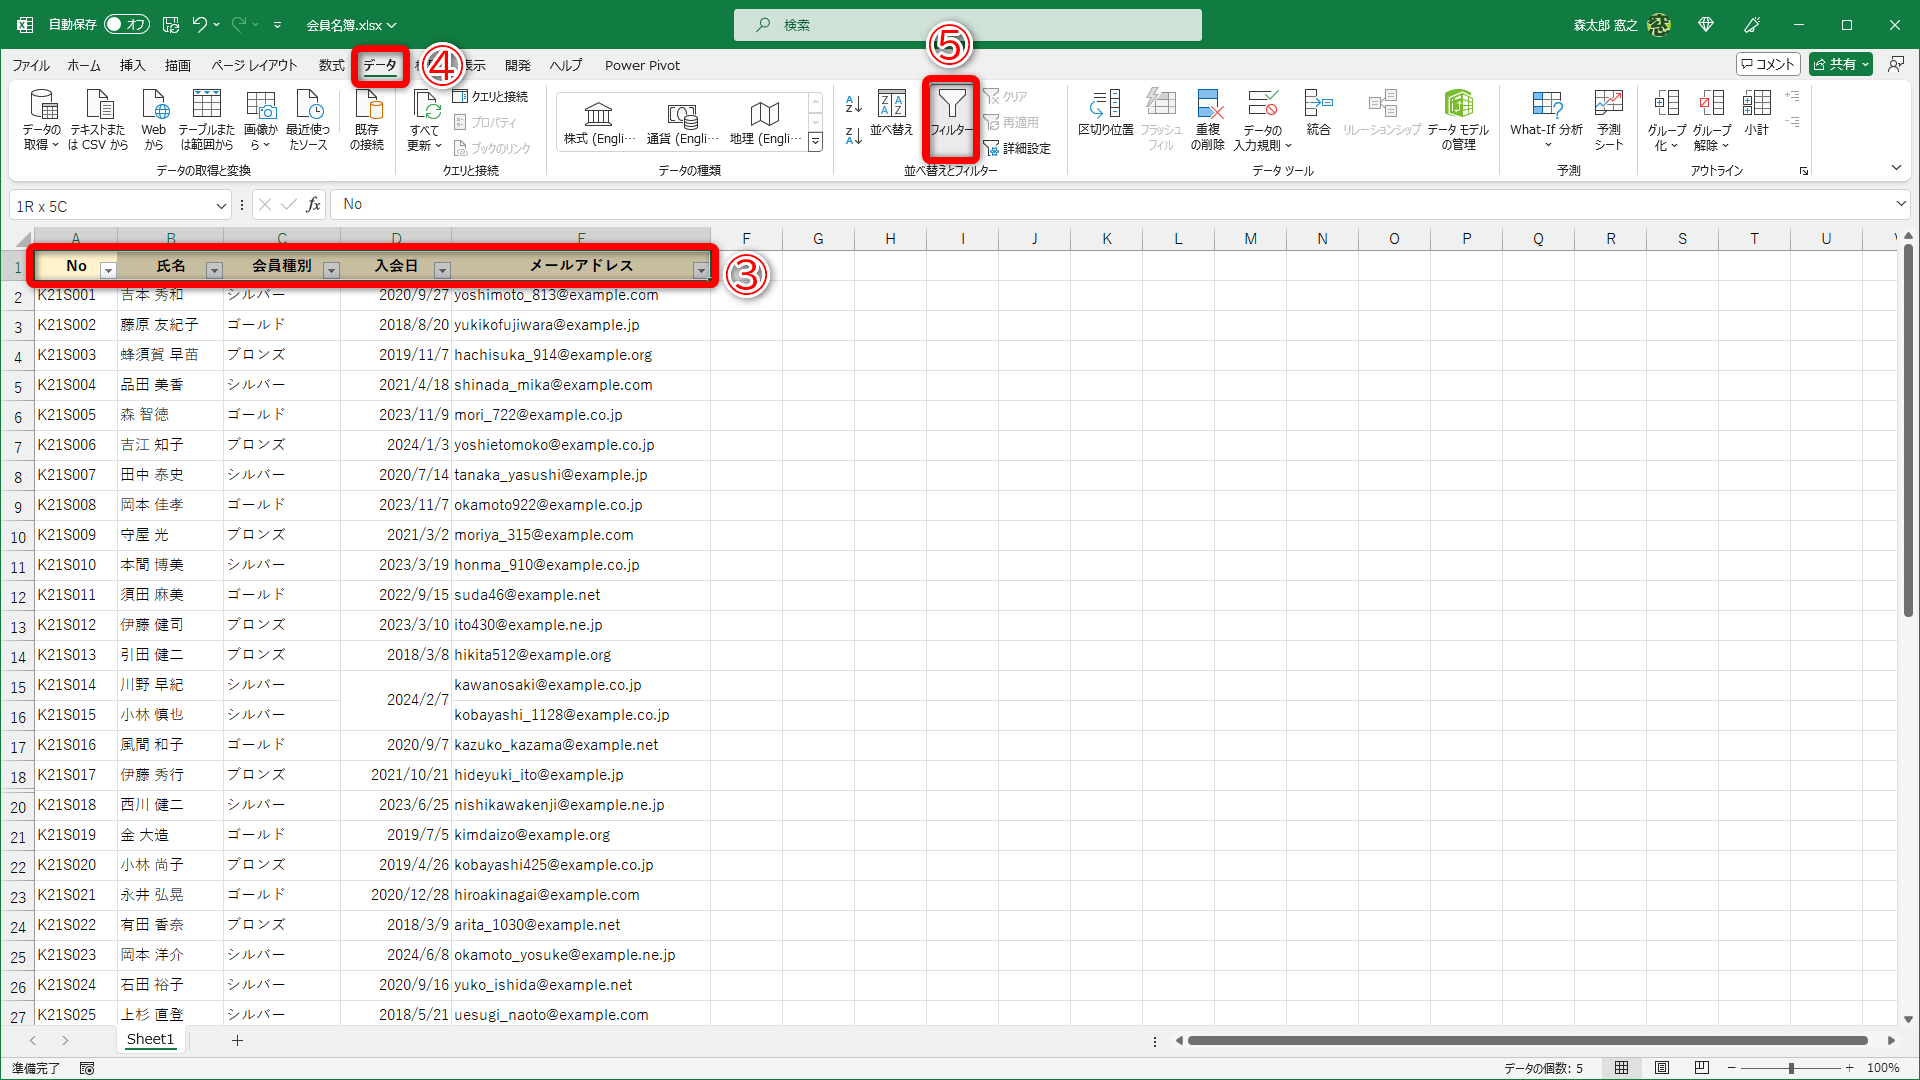
Task: Click Sort A to Z ascending icon
Action: pos(853,103)
